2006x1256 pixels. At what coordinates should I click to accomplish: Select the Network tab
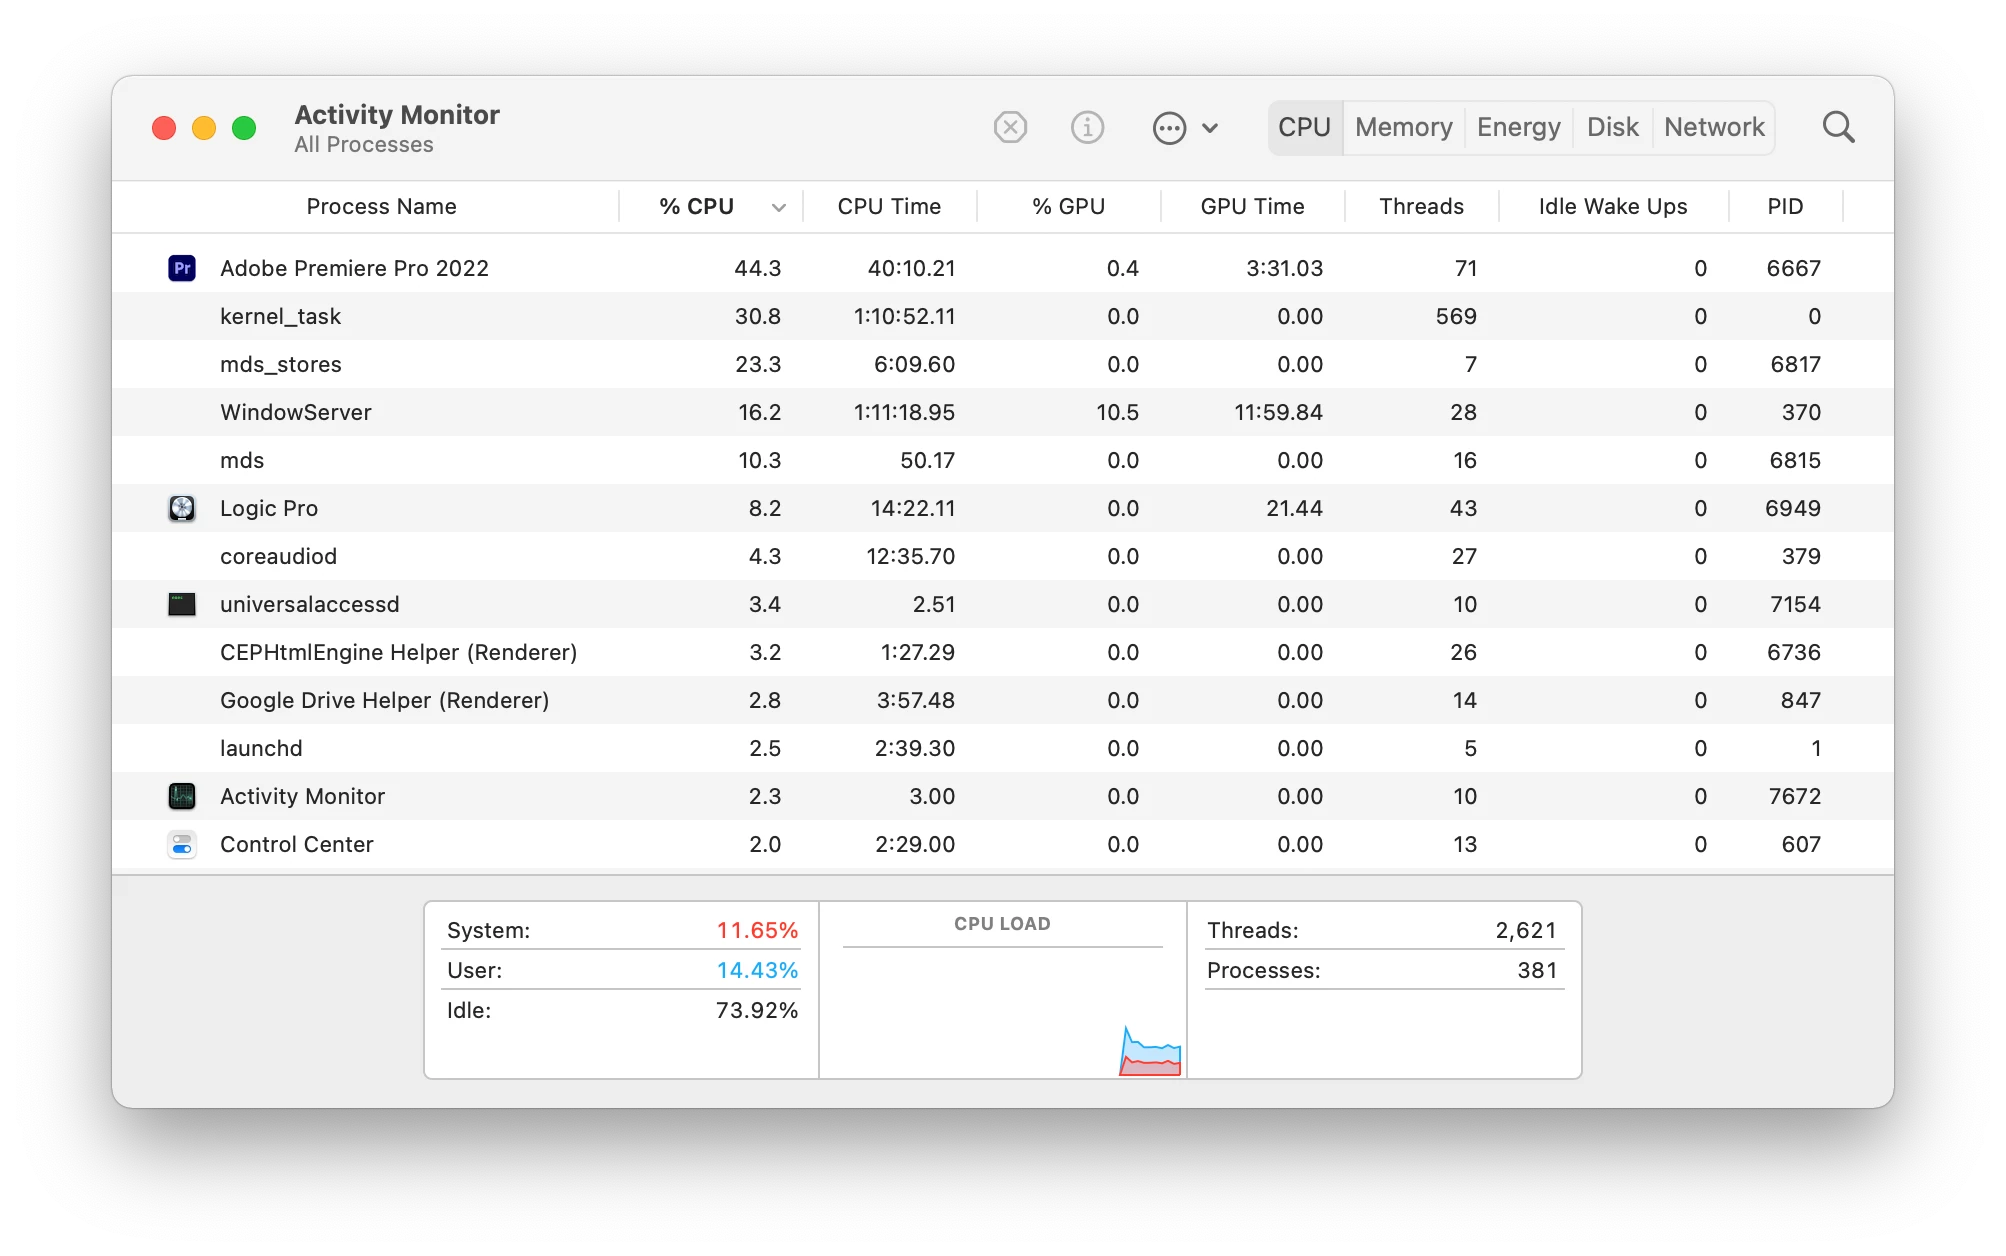click(1714, 128)
